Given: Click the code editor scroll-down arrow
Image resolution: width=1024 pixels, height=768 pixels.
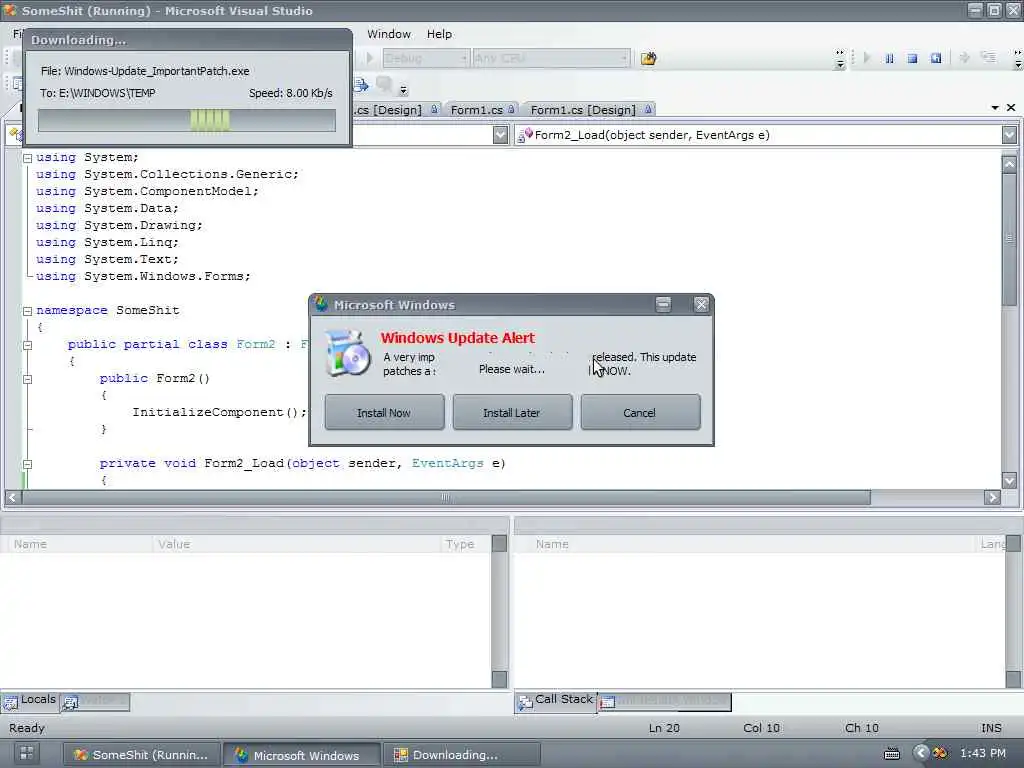Looking at the screenshot, I should [x=1009, y=480].
